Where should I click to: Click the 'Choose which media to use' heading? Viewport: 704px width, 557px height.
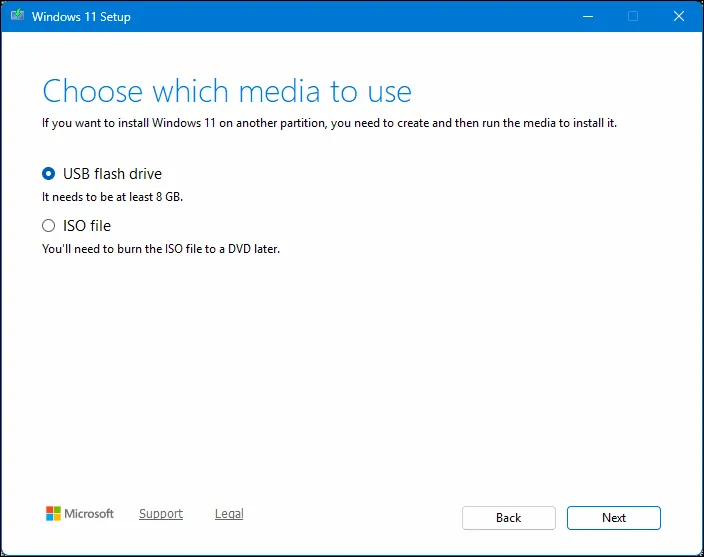[227, 91]
